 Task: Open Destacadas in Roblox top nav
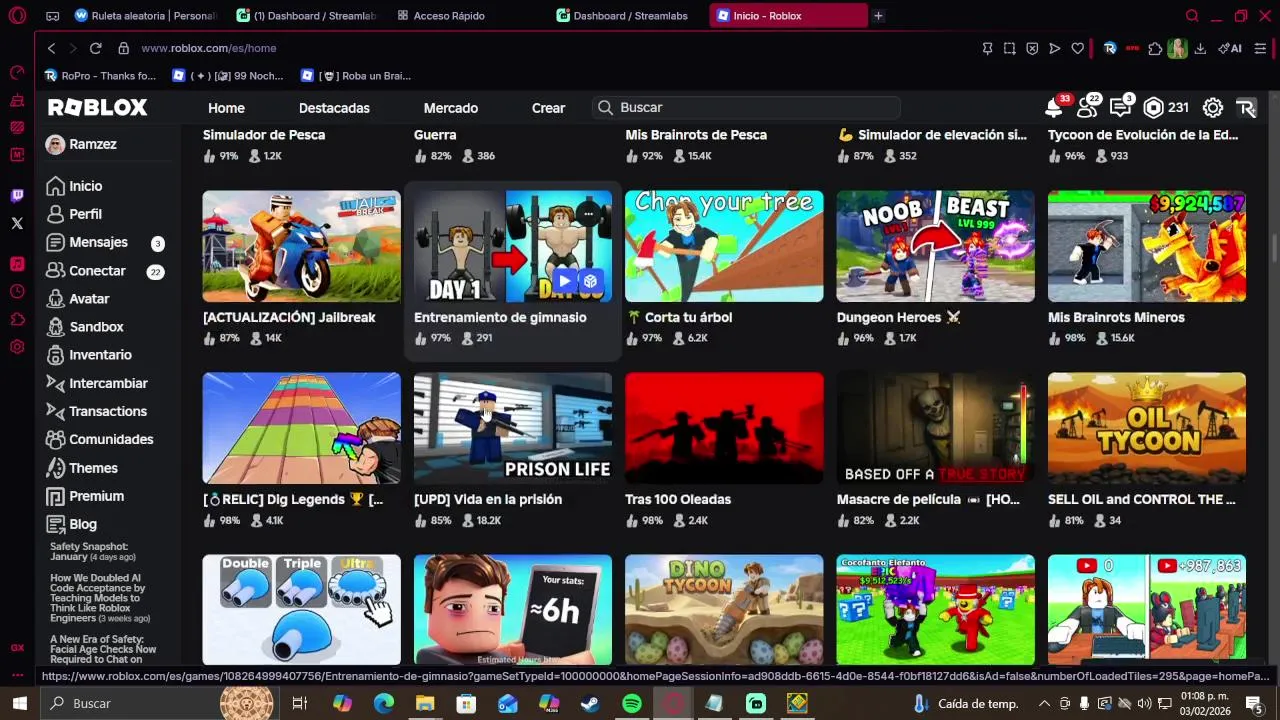[x=334, y=108]
